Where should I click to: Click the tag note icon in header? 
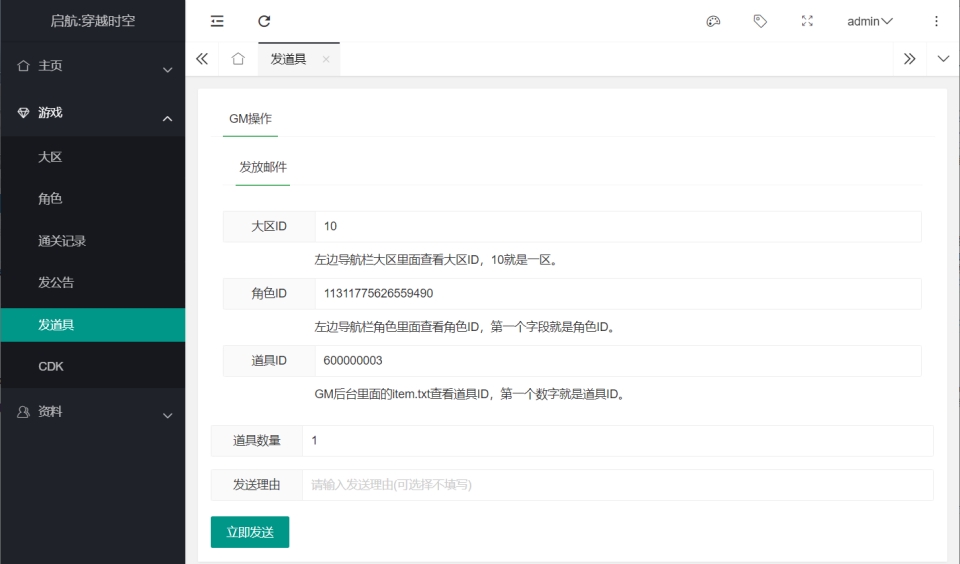[760, 21]
